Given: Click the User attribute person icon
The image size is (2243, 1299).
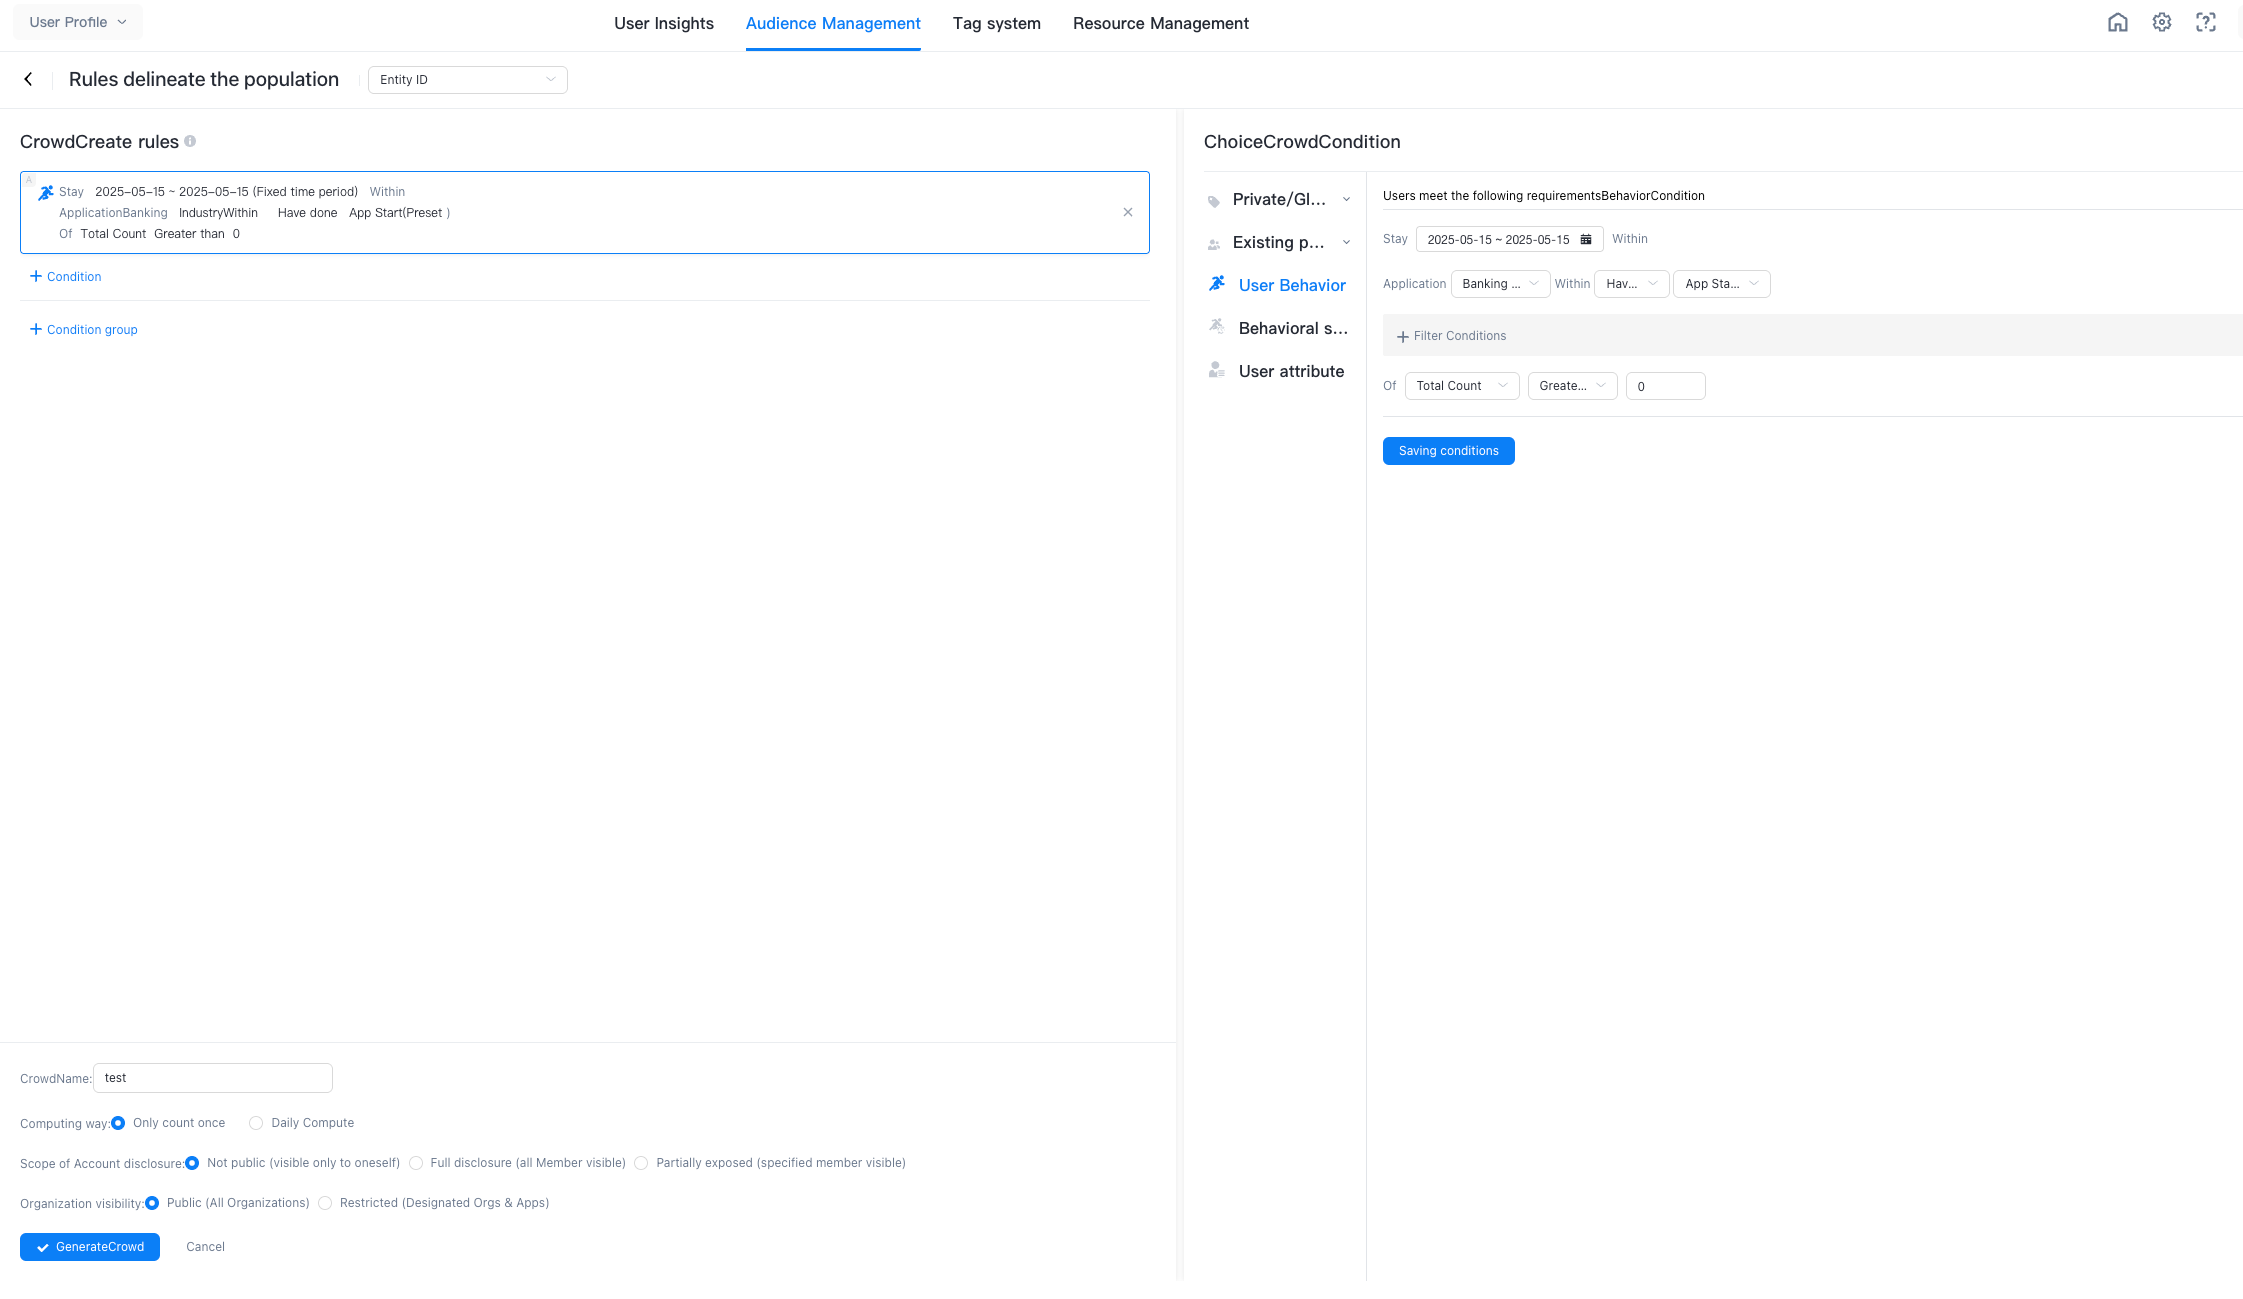Looking at the screenshot, I should tap(1216, 370).
